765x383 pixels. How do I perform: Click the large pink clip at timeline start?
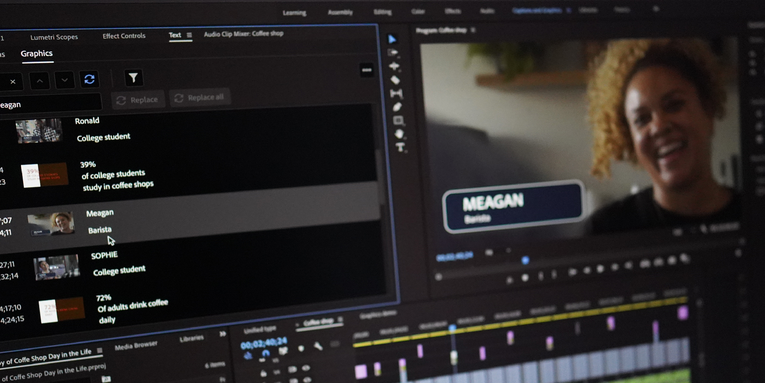(361, 371)
